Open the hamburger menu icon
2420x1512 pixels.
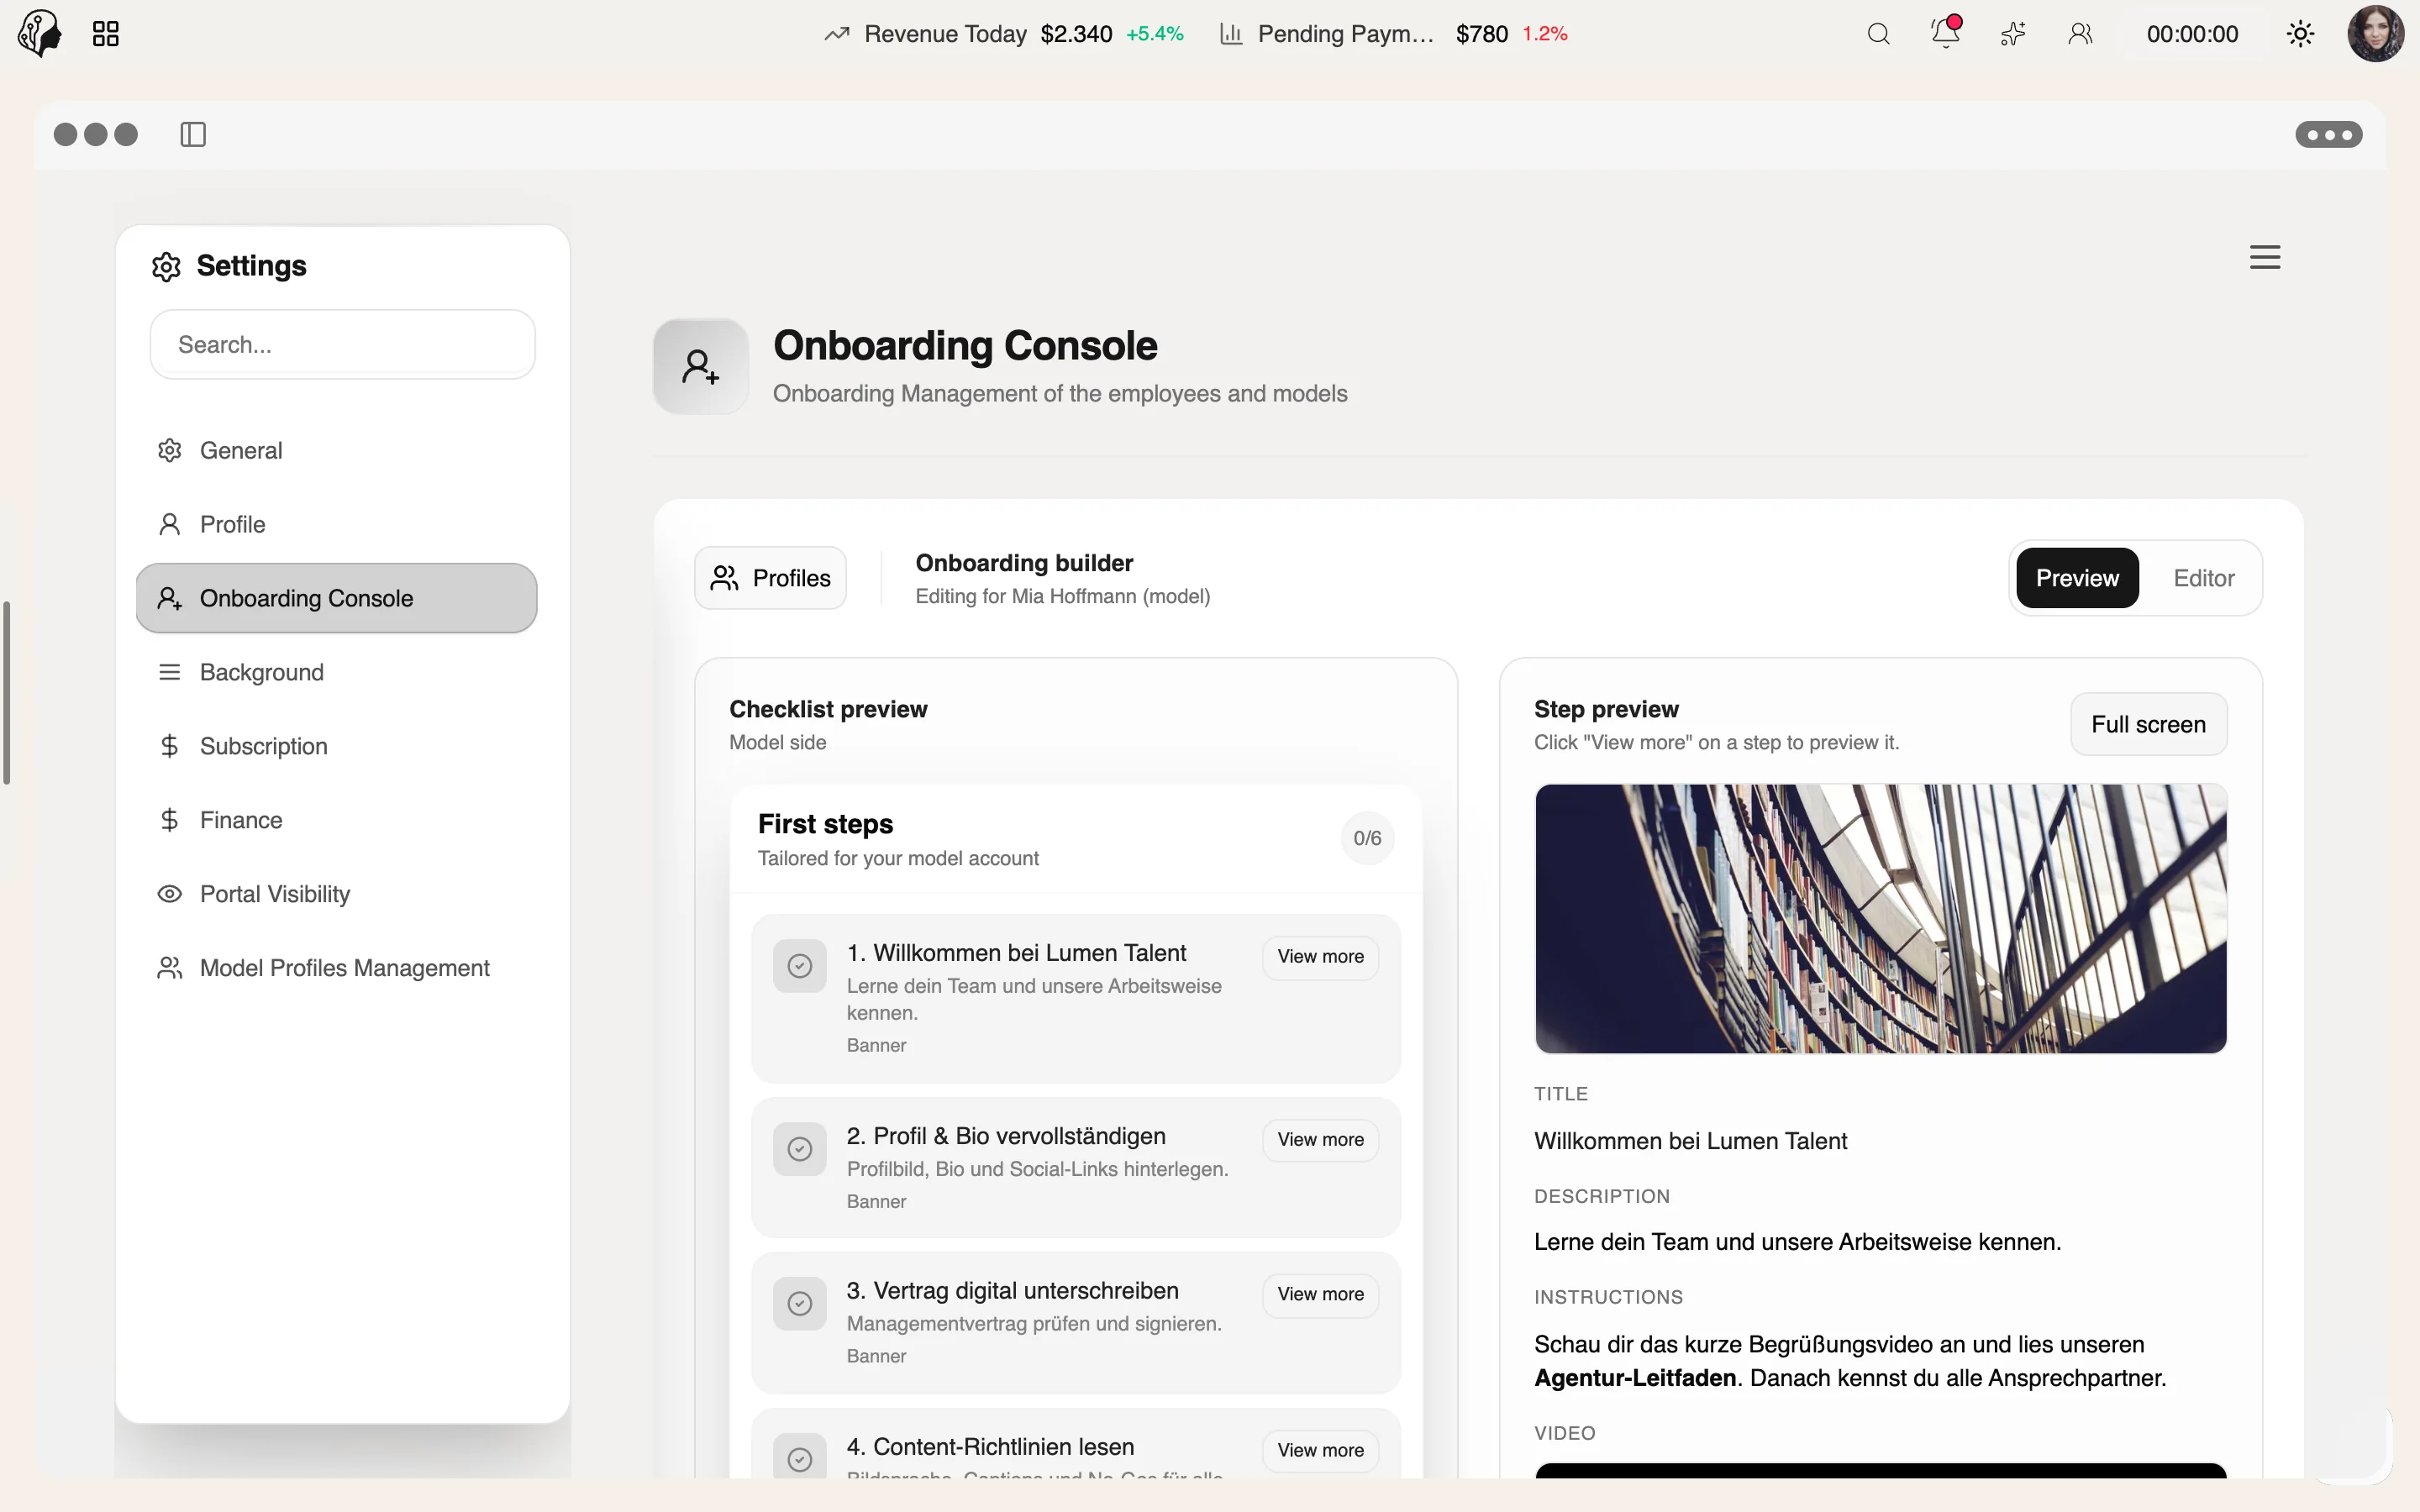2265,257
